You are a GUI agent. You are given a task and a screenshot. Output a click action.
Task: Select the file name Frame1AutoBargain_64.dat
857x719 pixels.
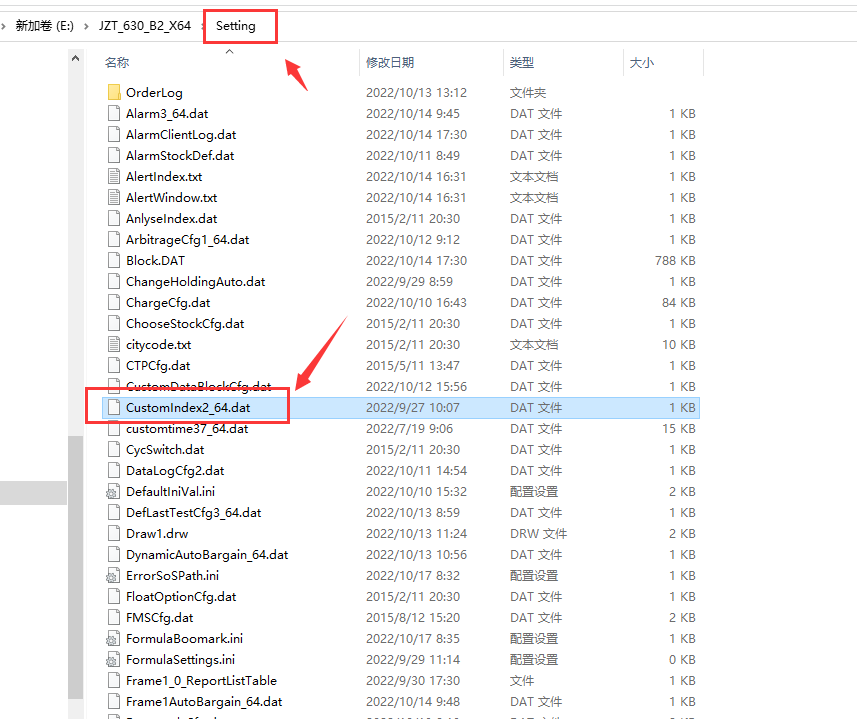point(204,702)
